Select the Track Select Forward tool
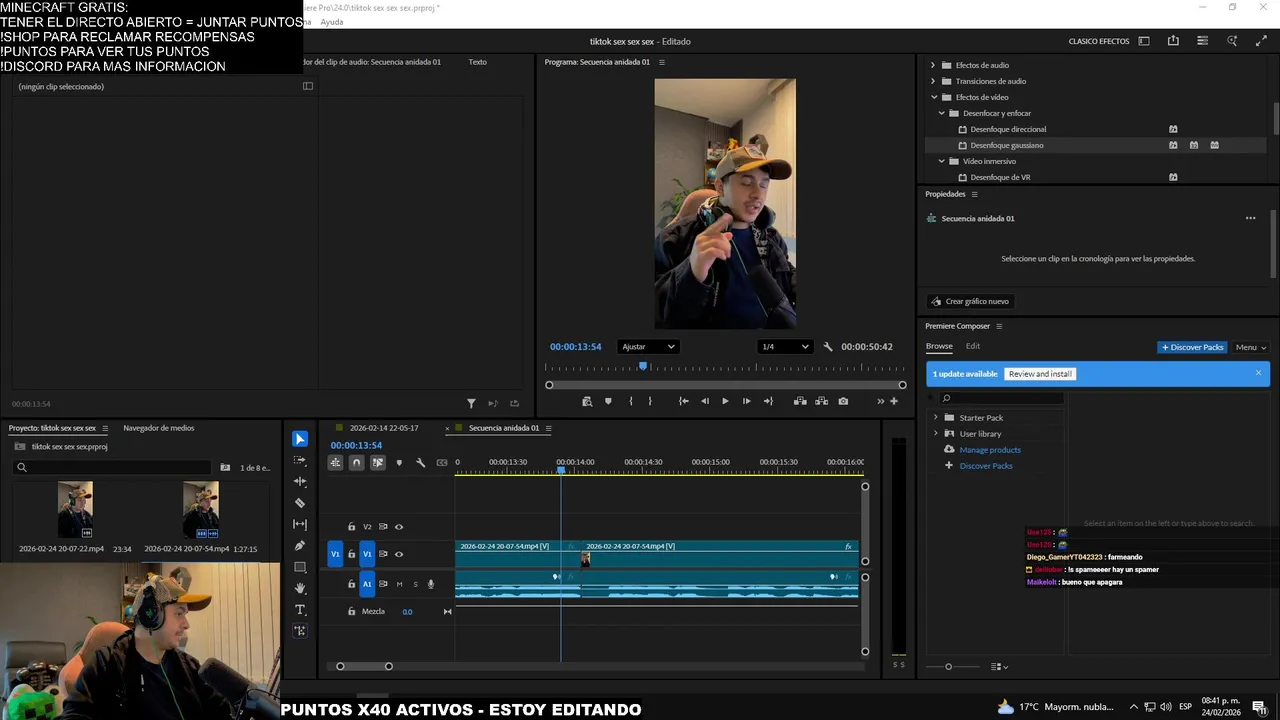Image resolution: width=1280 pixels, height=720 pixels. click(300, 461)
